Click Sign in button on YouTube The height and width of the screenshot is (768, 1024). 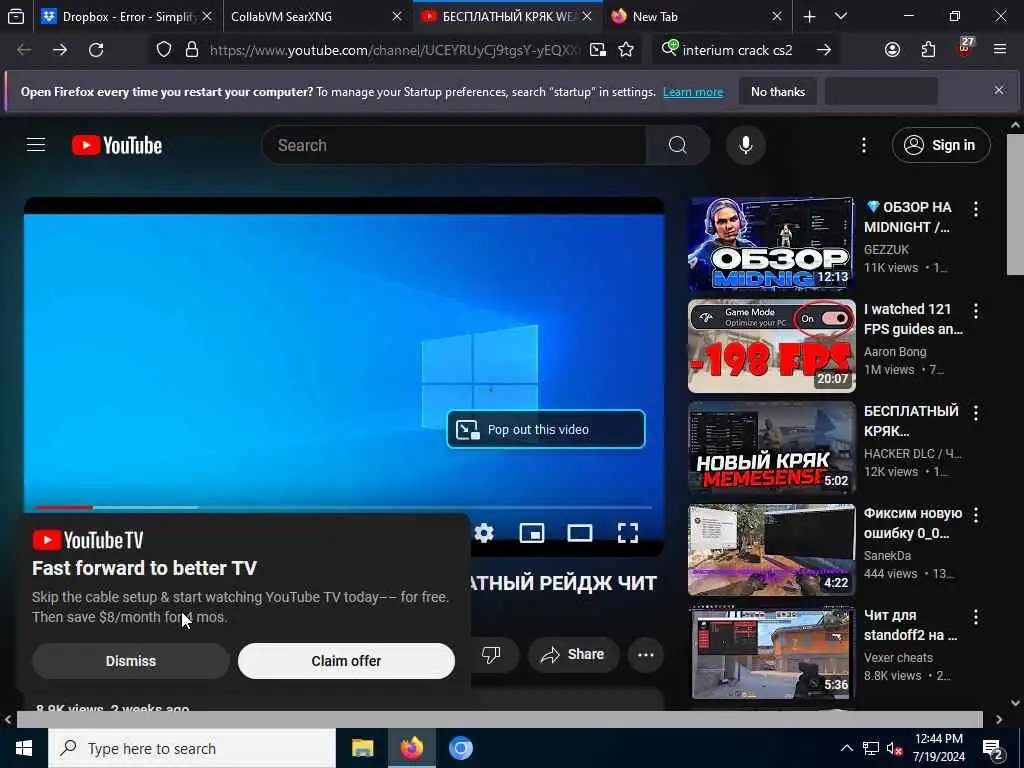940,145
